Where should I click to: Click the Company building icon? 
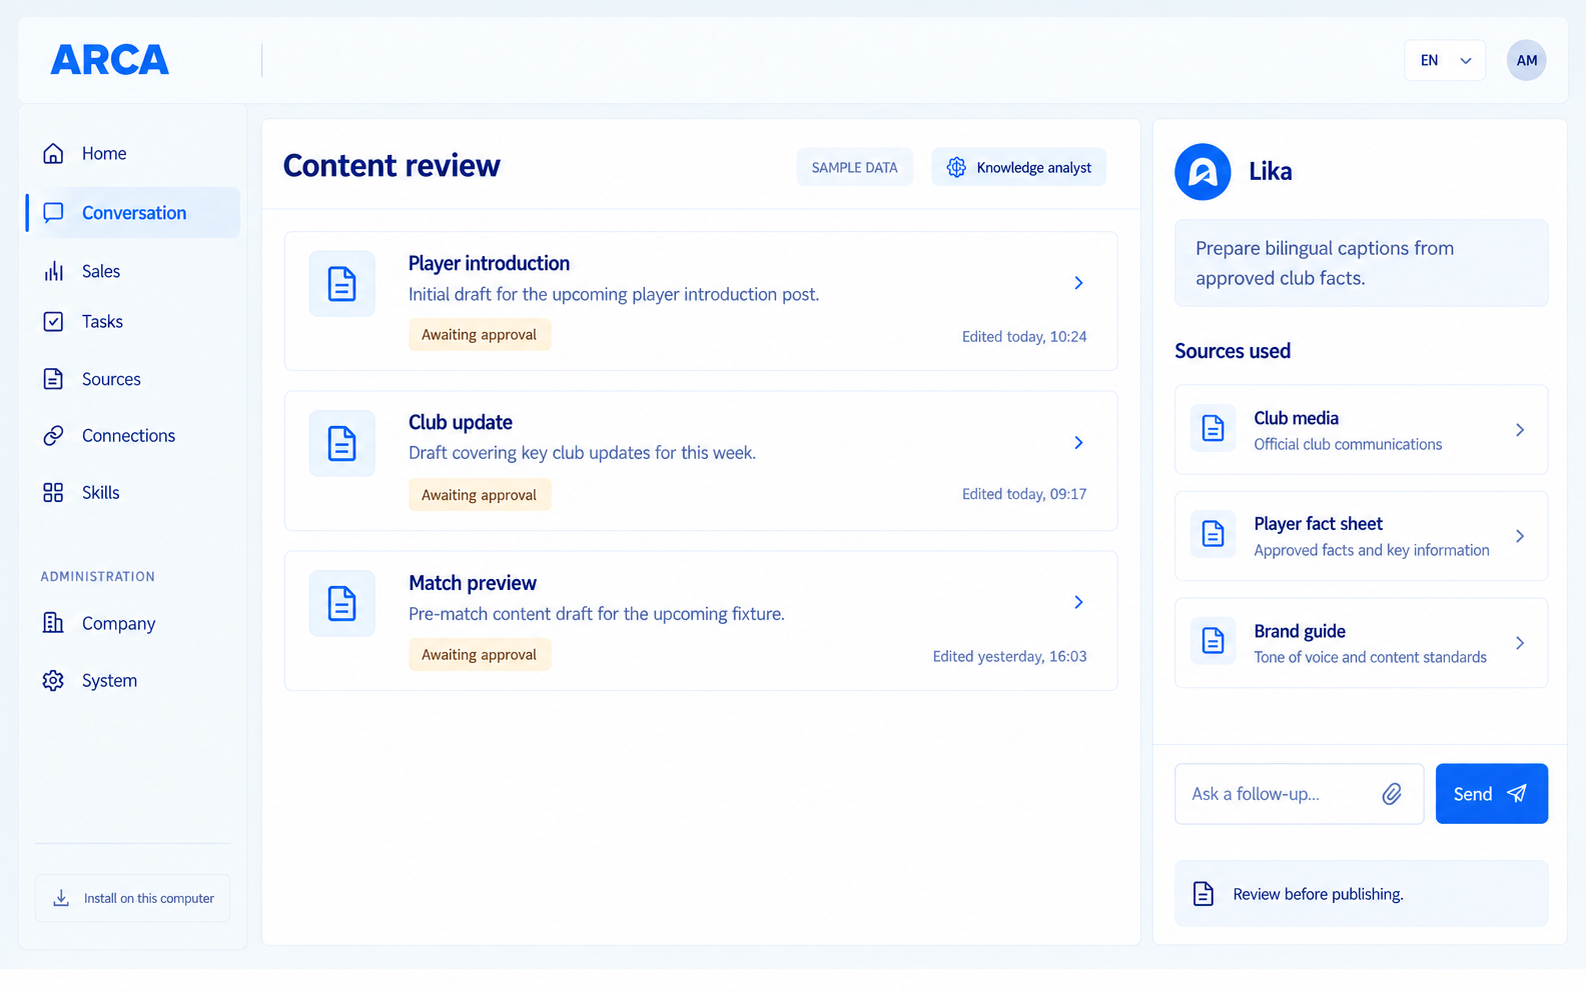click(x=53, y=623)
